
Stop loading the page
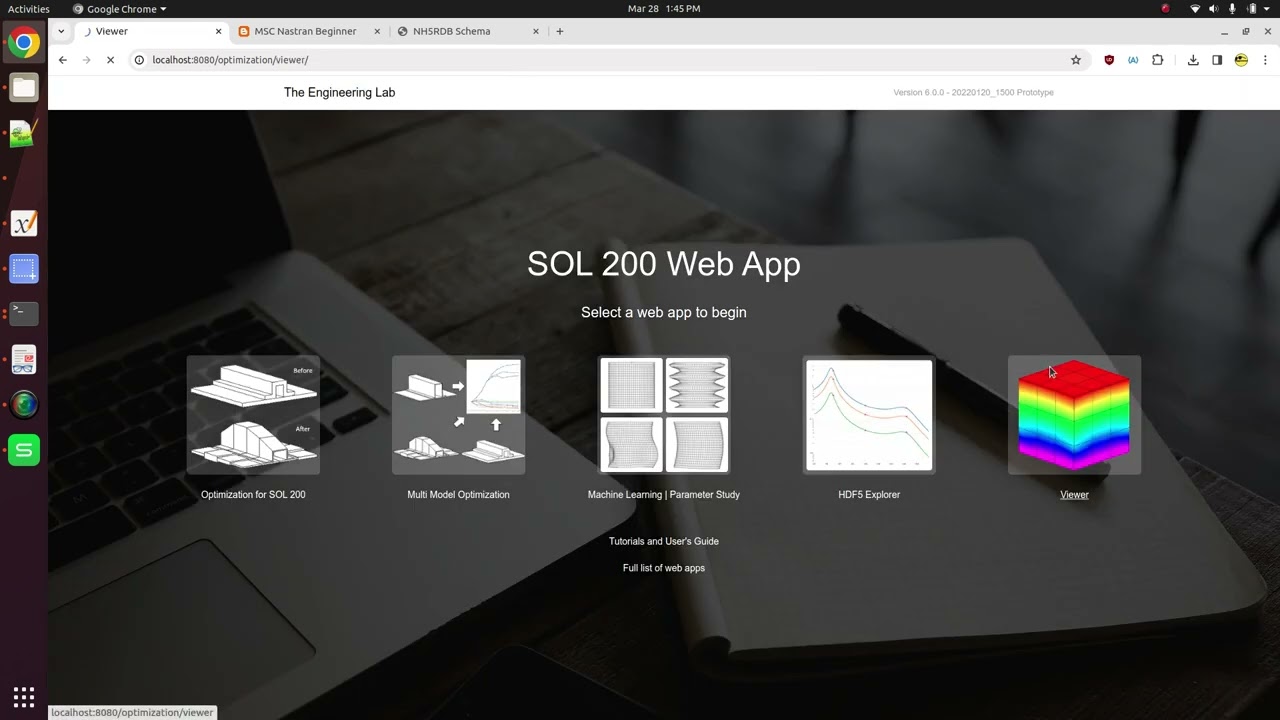click(110, 60)
